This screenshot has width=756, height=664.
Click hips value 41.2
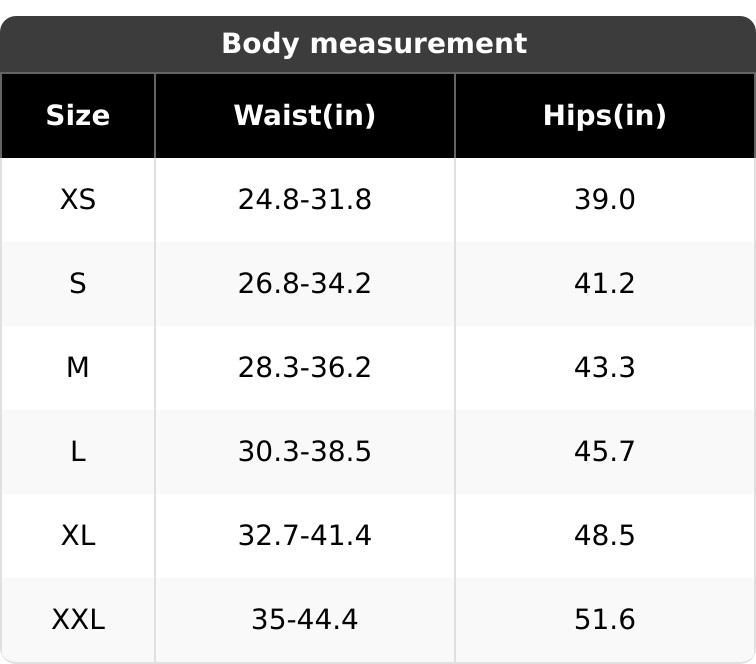coord(604,284)
